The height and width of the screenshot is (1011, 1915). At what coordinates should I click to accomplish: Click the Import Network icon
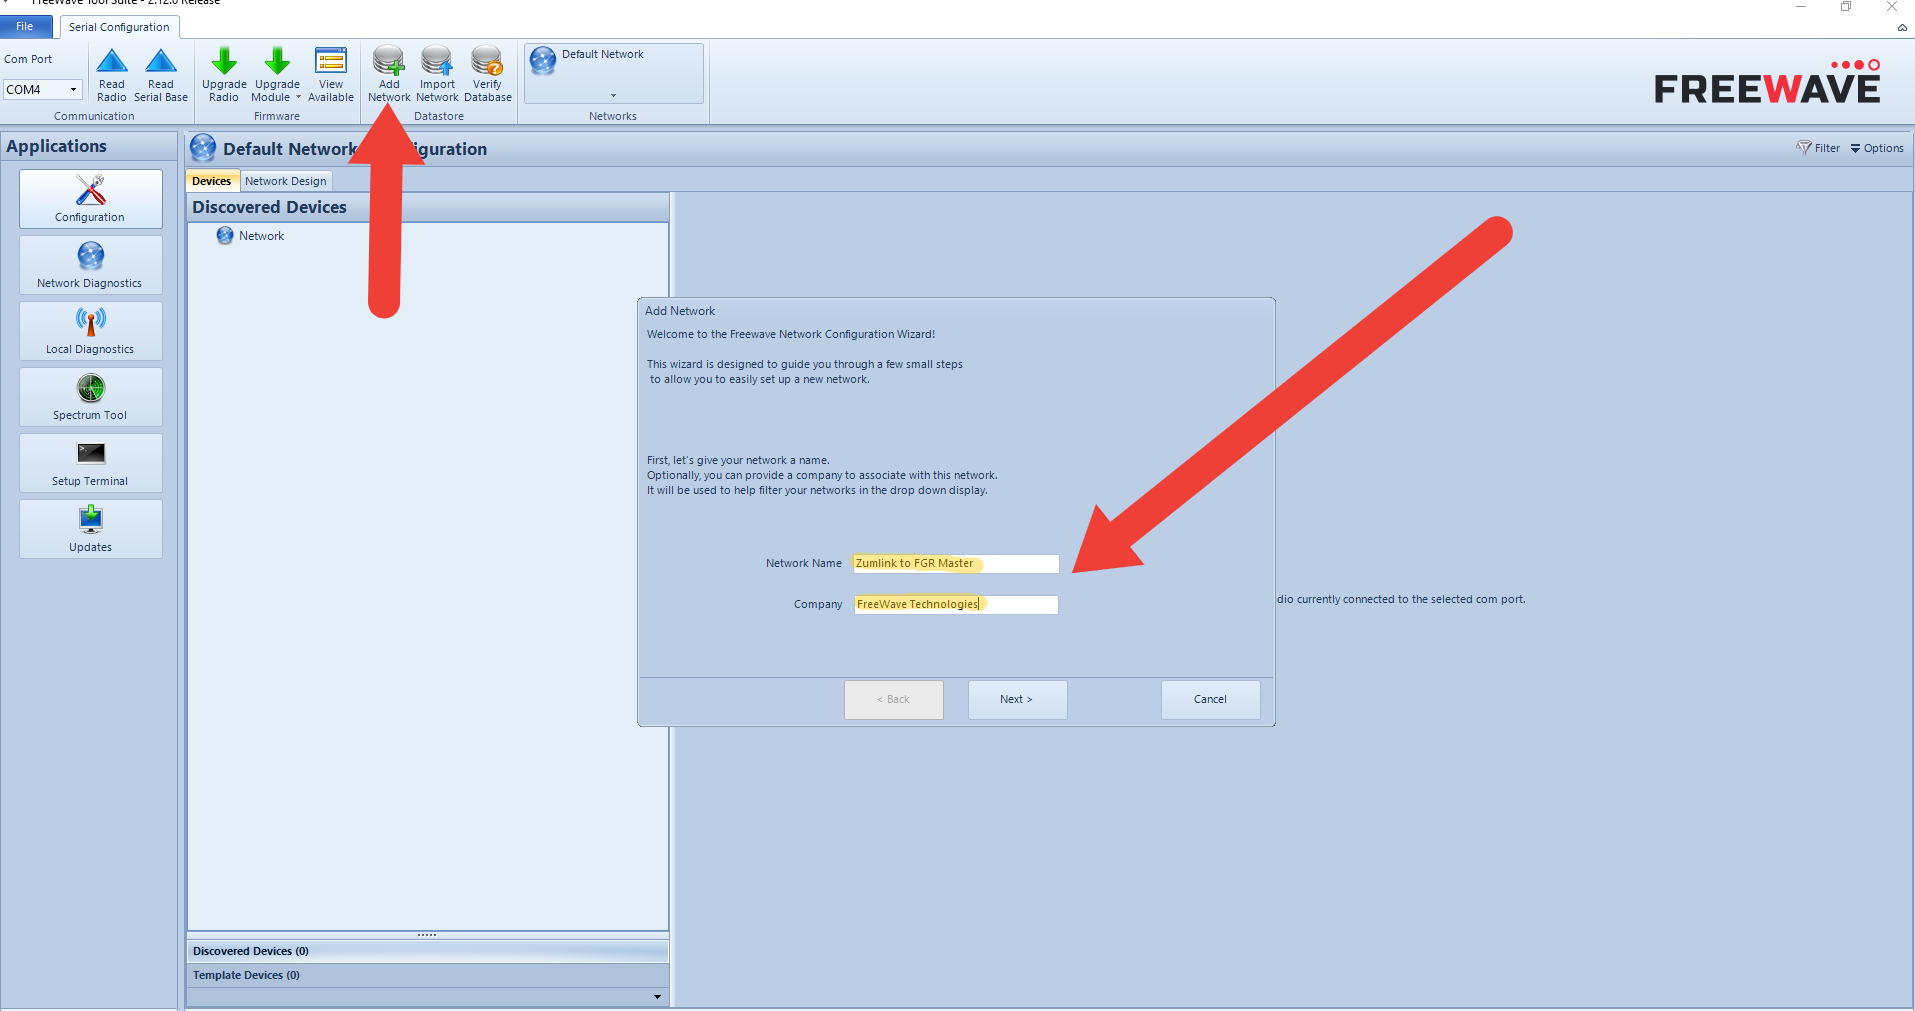[437, 74]
